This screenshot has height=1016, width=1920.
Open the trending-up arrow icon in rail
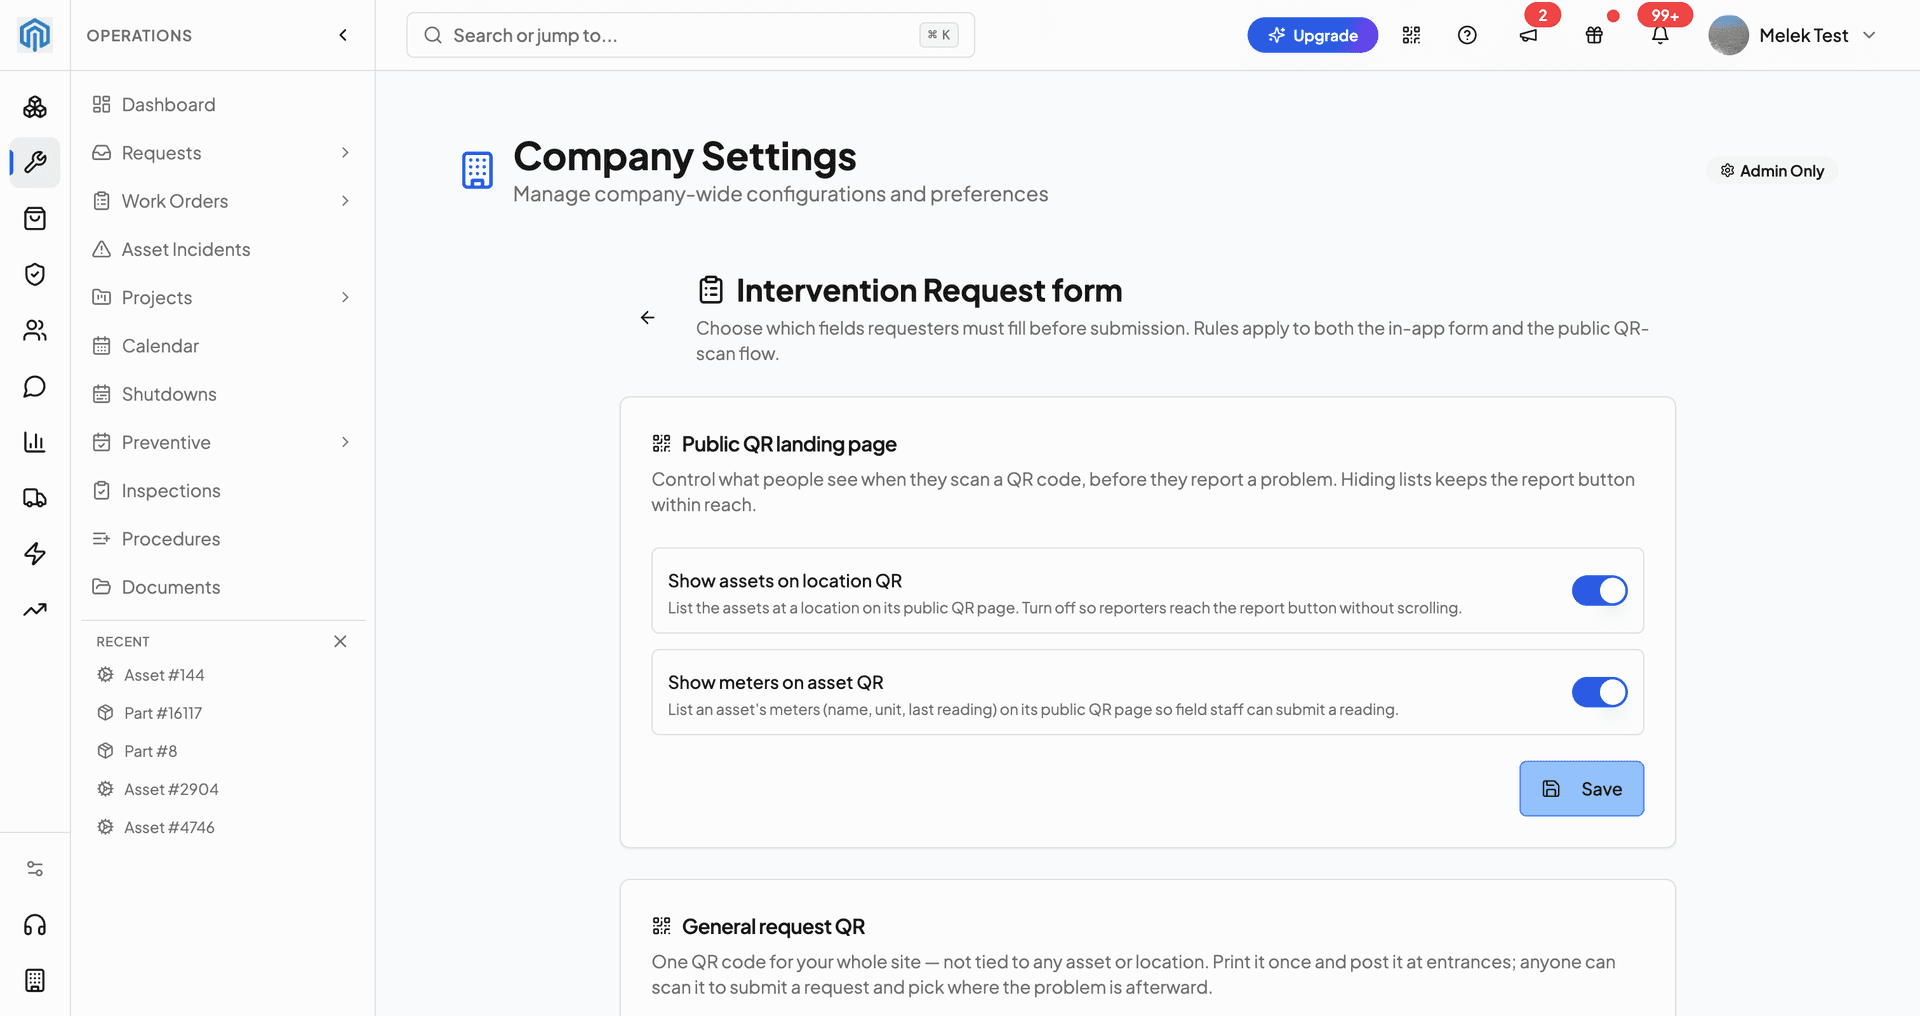[35, 610]
